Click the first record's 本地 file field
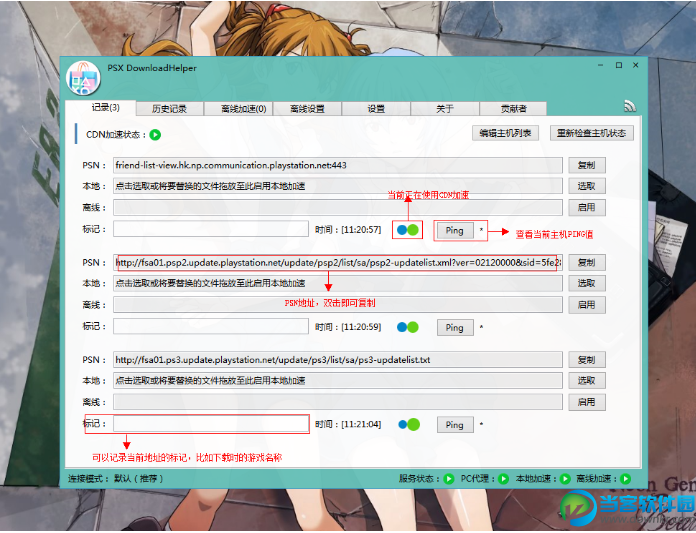Screen dimensions: 696x533 coord(338,186)
